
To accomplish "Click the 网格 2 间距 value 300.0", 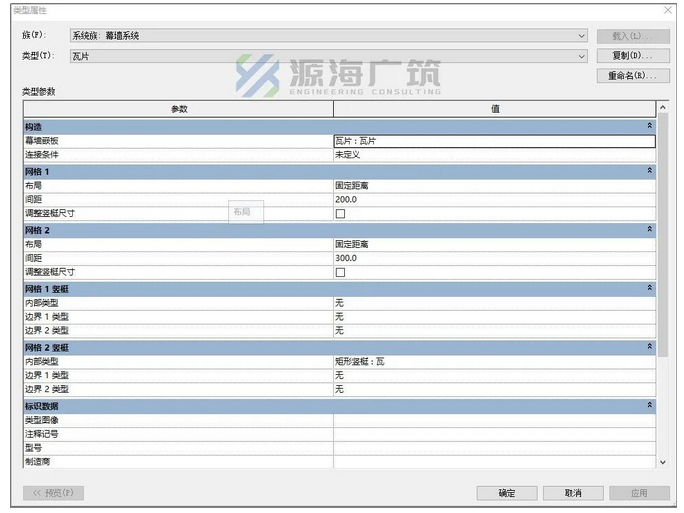I will 495,258.
